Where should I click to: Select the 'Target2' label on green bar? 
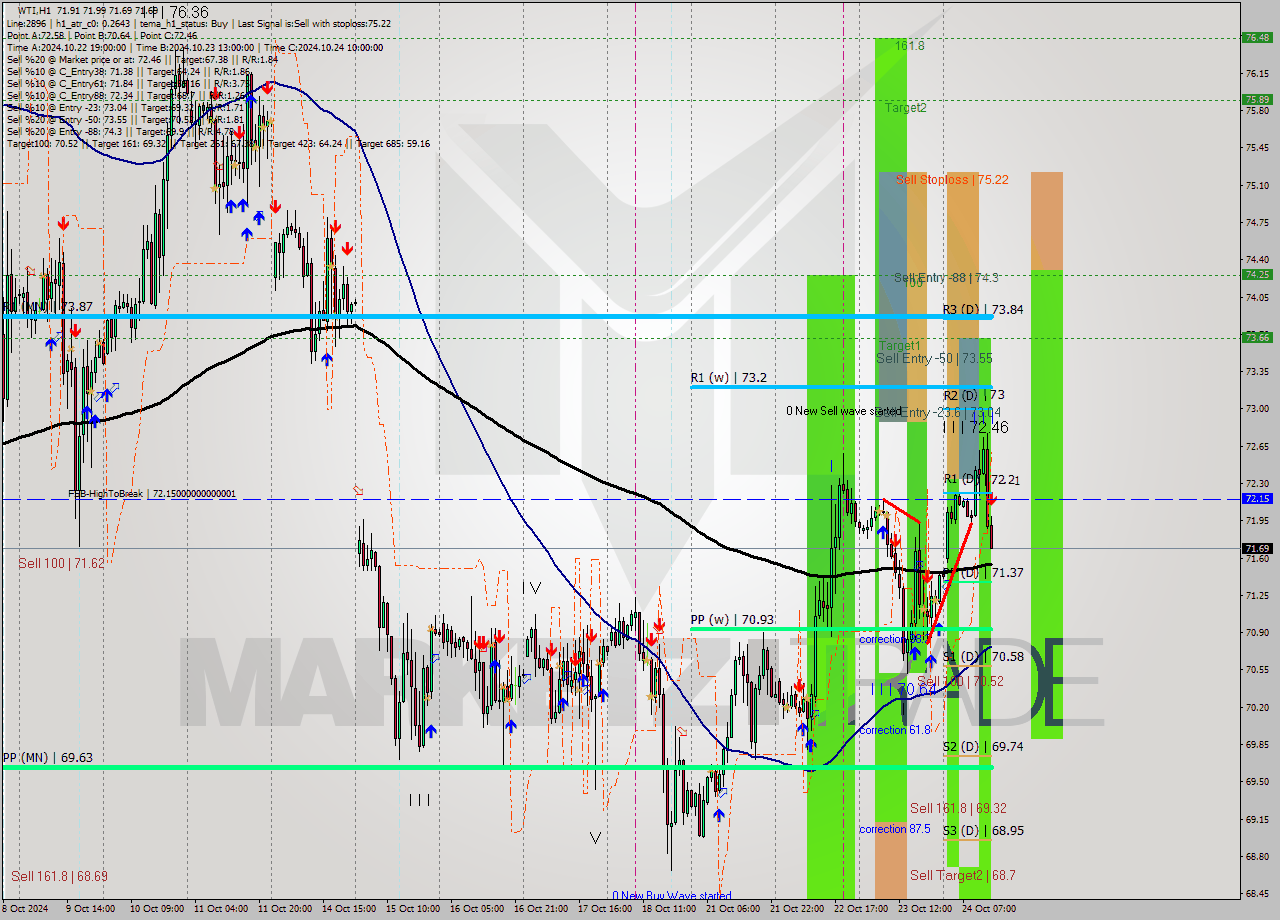(905, 107)
